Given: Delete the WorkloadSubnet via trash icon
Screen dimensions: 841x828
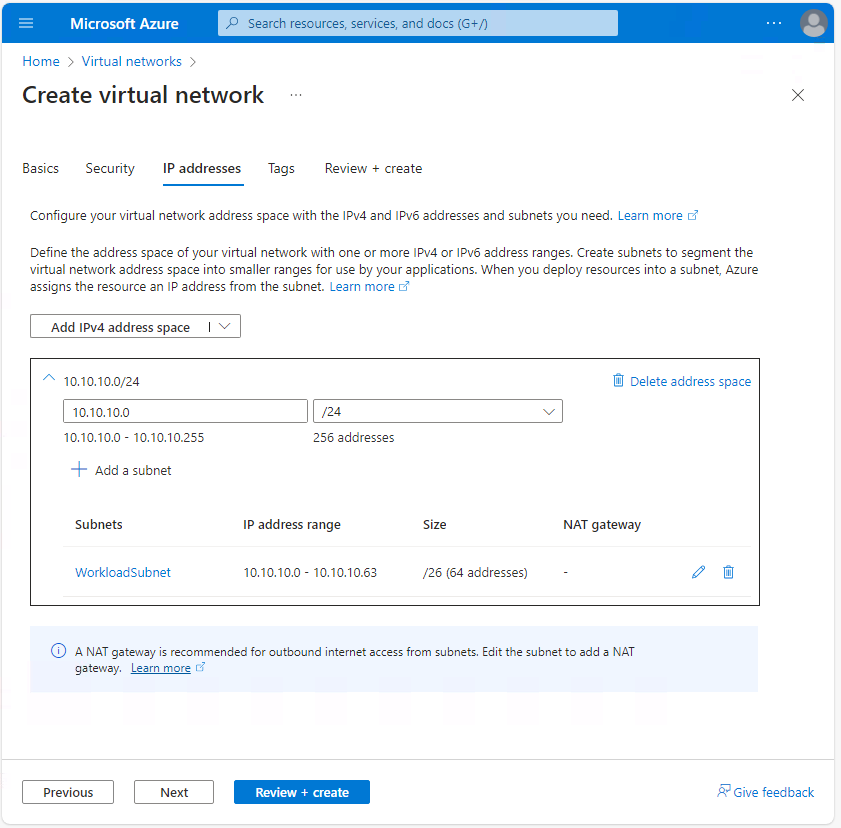Looking at the screenshot, I should [x=728, y=572].
